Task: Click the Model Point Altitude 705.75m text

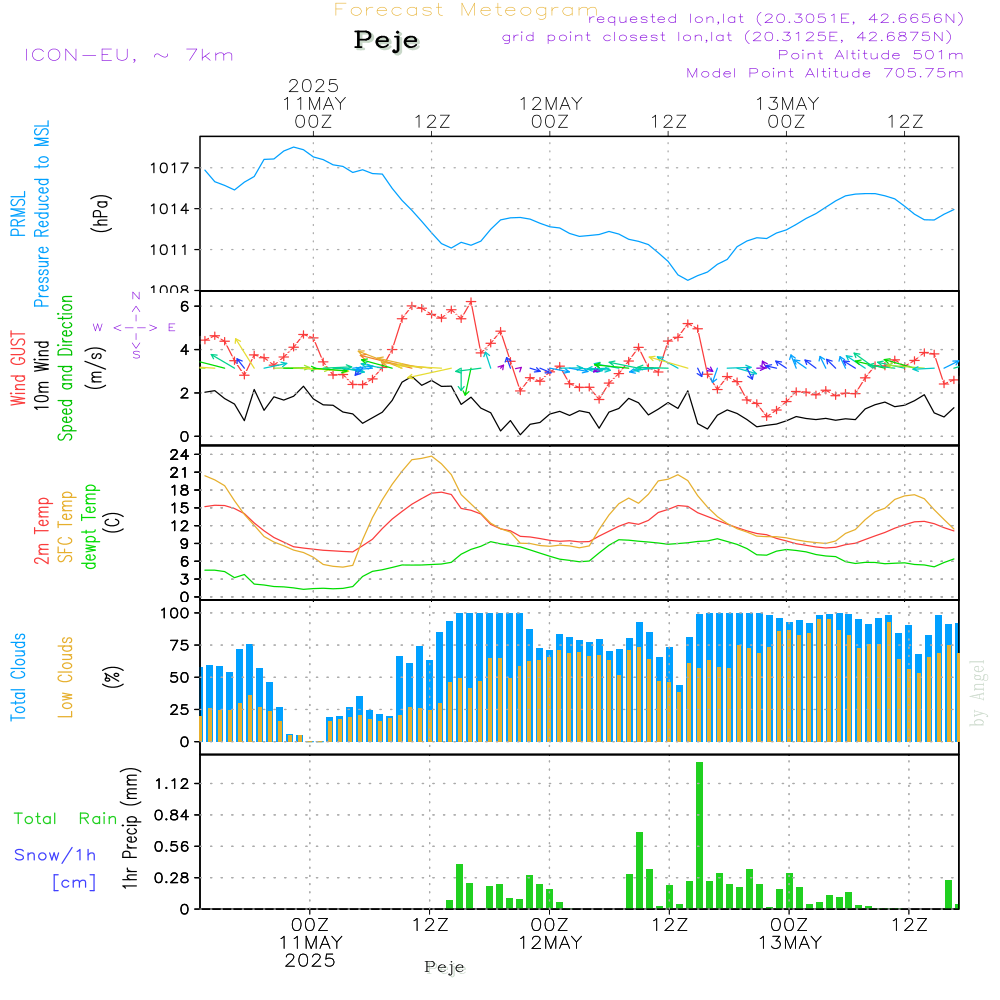Action: 824,73
